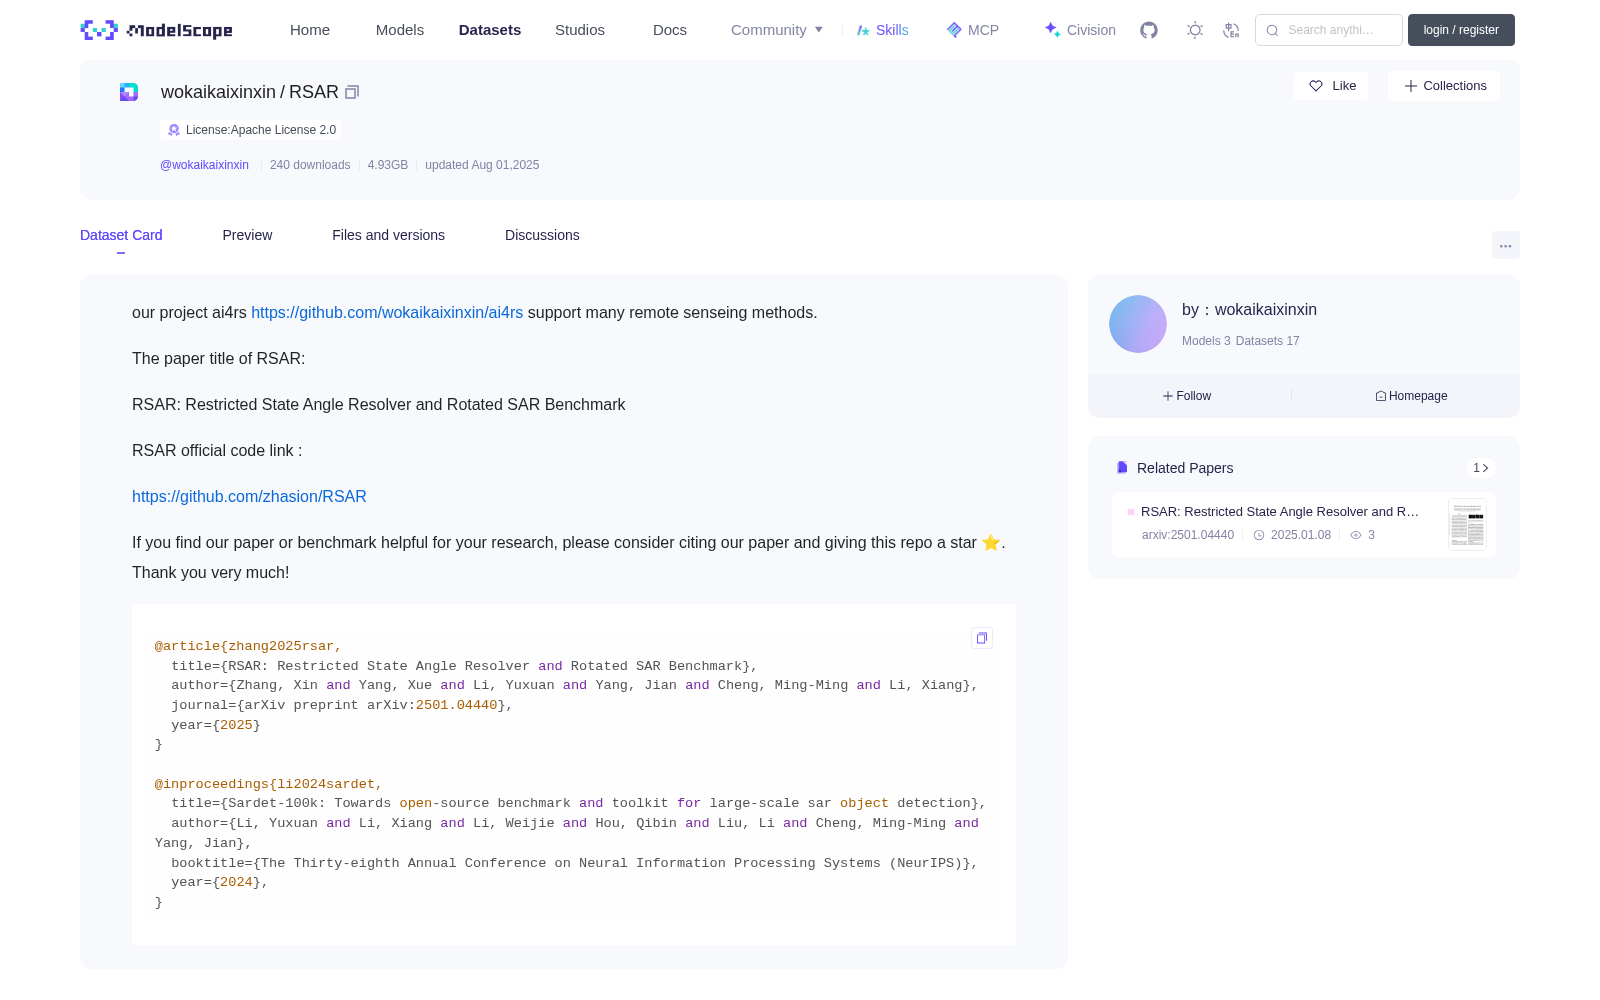Open the MCP link
Viewport: 1600px width, 1000px height.
973,30
